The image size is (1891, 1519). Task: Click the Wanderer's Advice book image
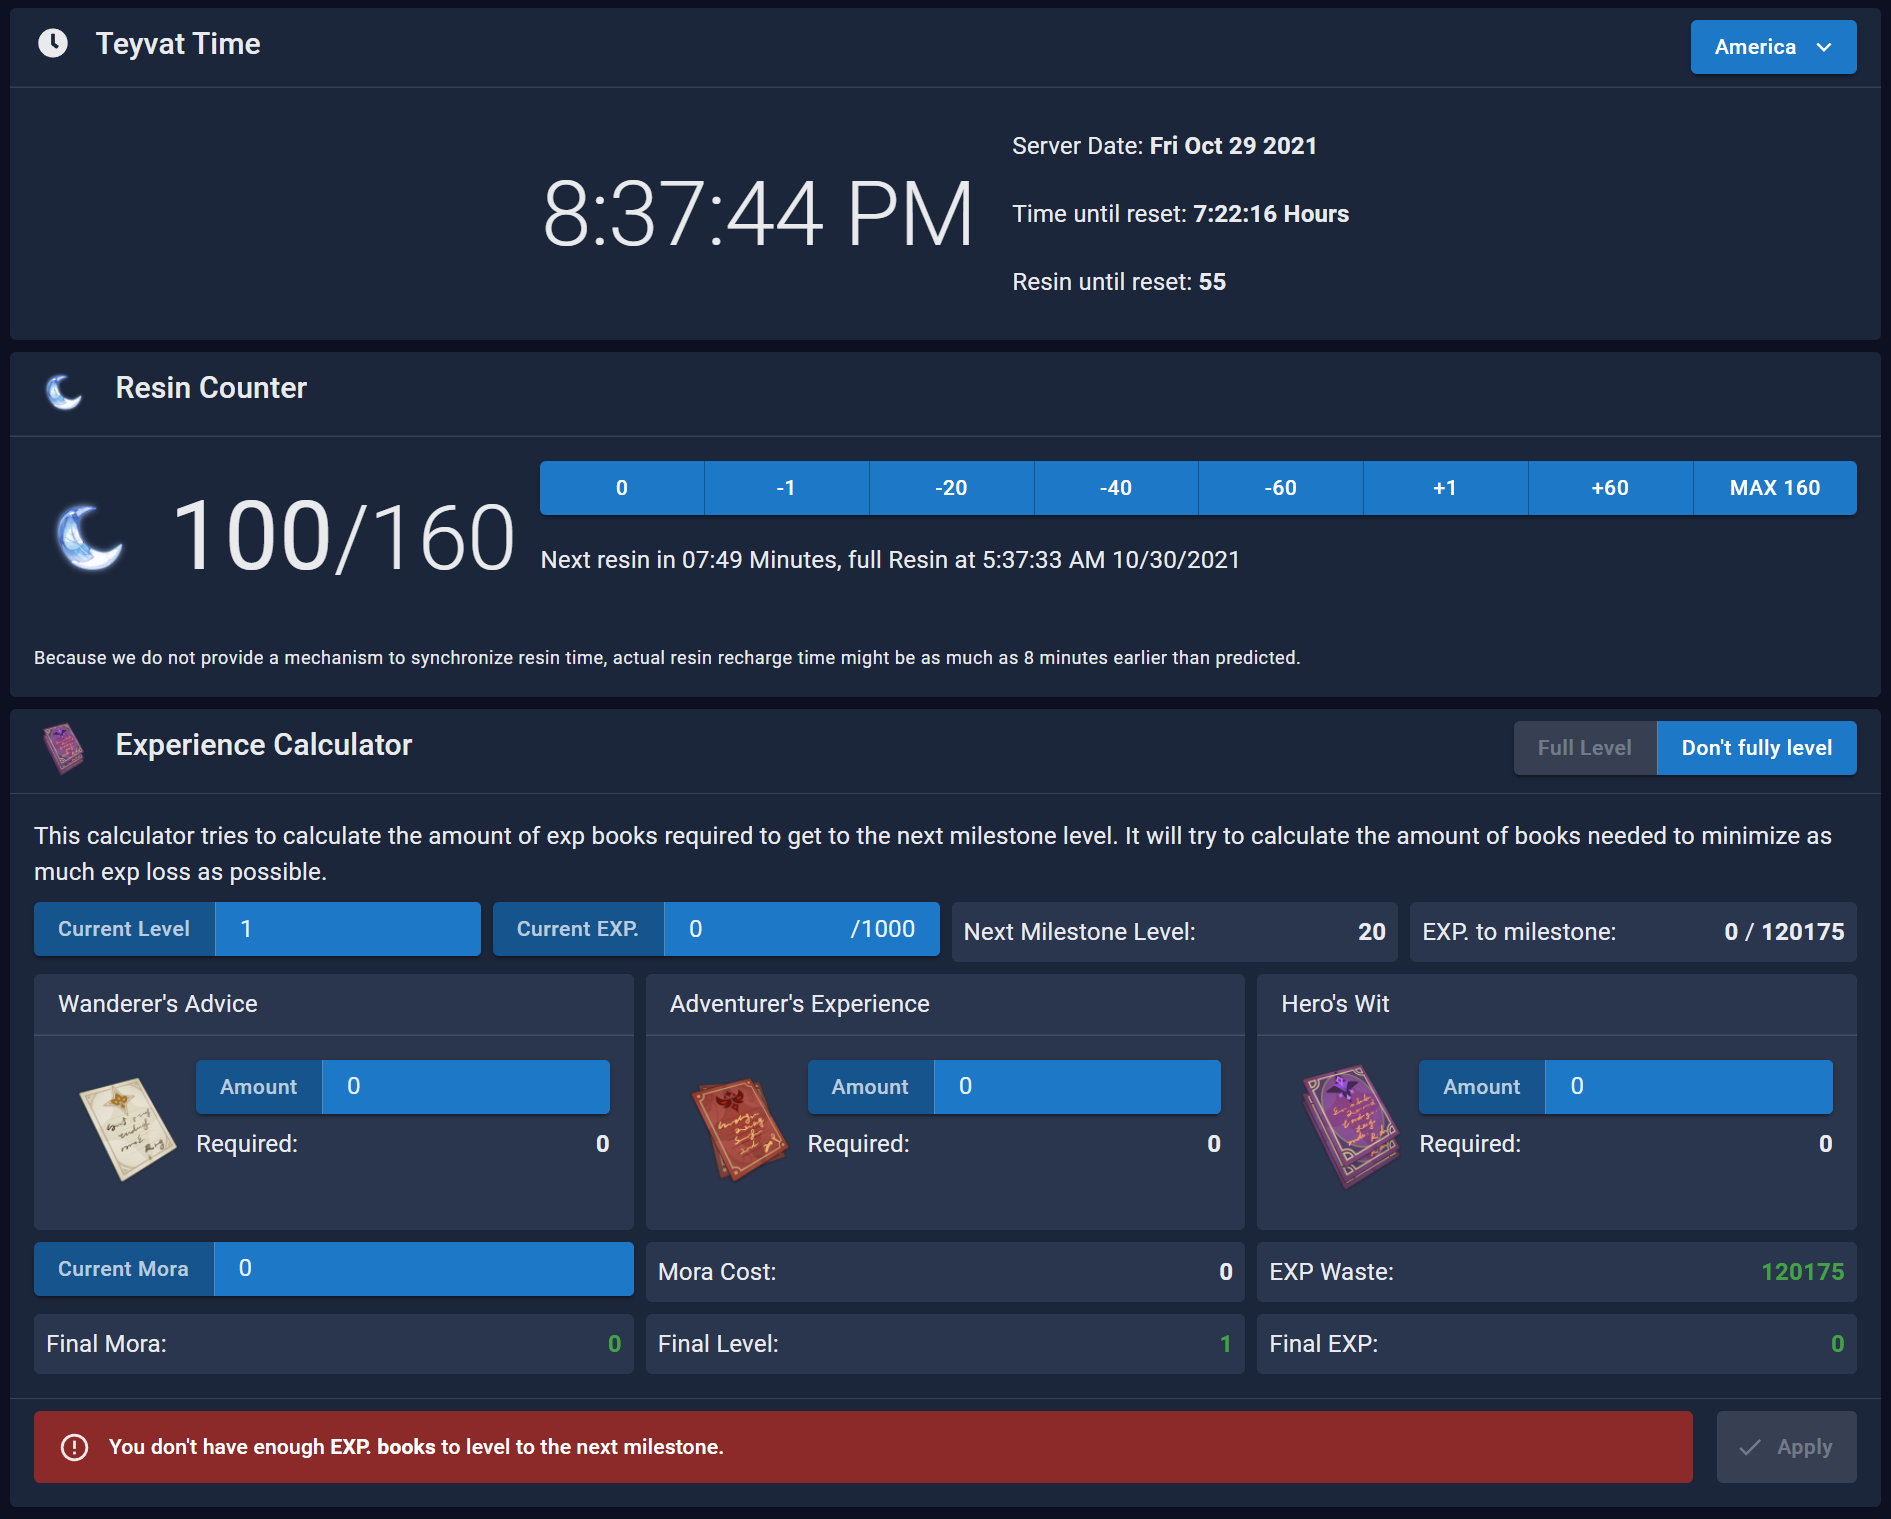tap(127, 1128)
